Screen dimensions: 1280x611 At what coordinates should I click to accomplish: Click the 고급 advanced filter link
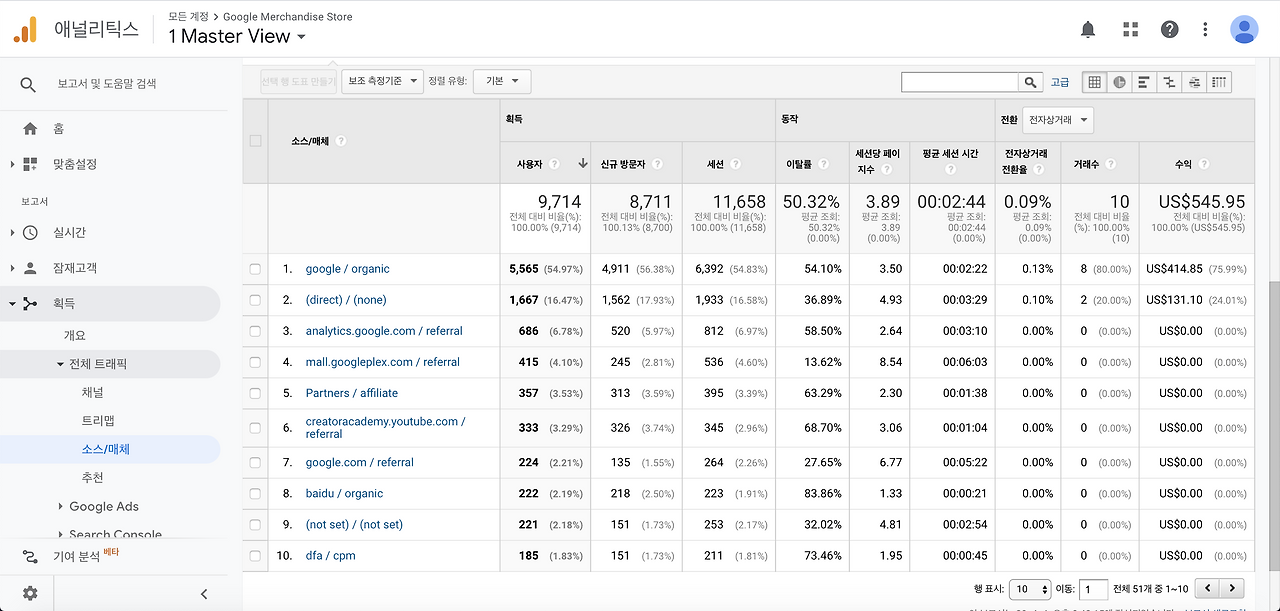pos(1059,82)
